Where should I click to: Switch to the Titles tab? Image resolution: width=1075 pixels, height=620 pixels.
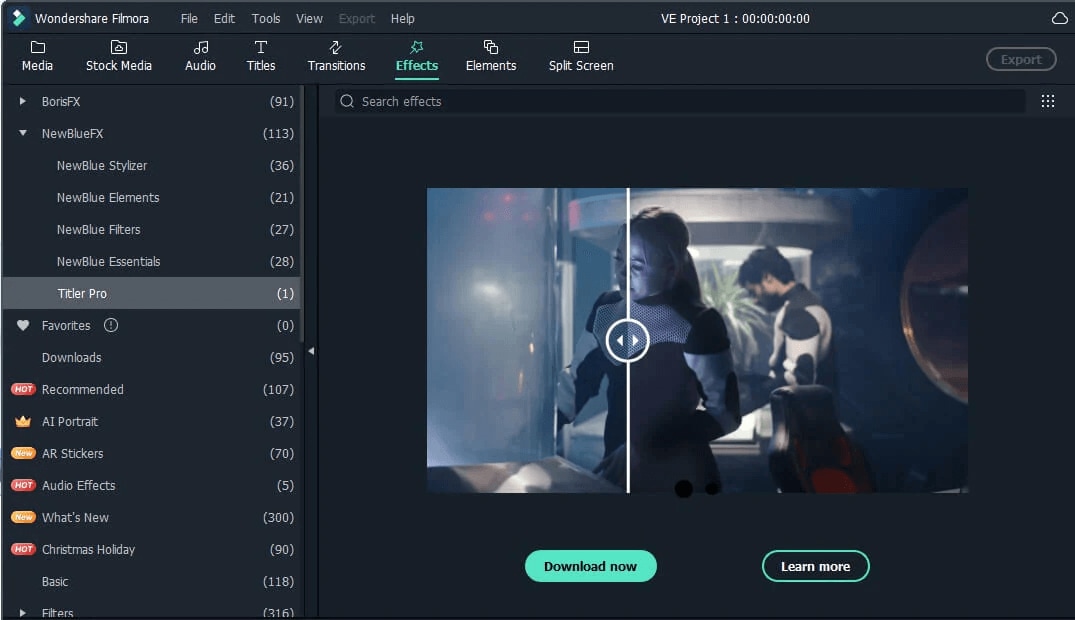261,56
